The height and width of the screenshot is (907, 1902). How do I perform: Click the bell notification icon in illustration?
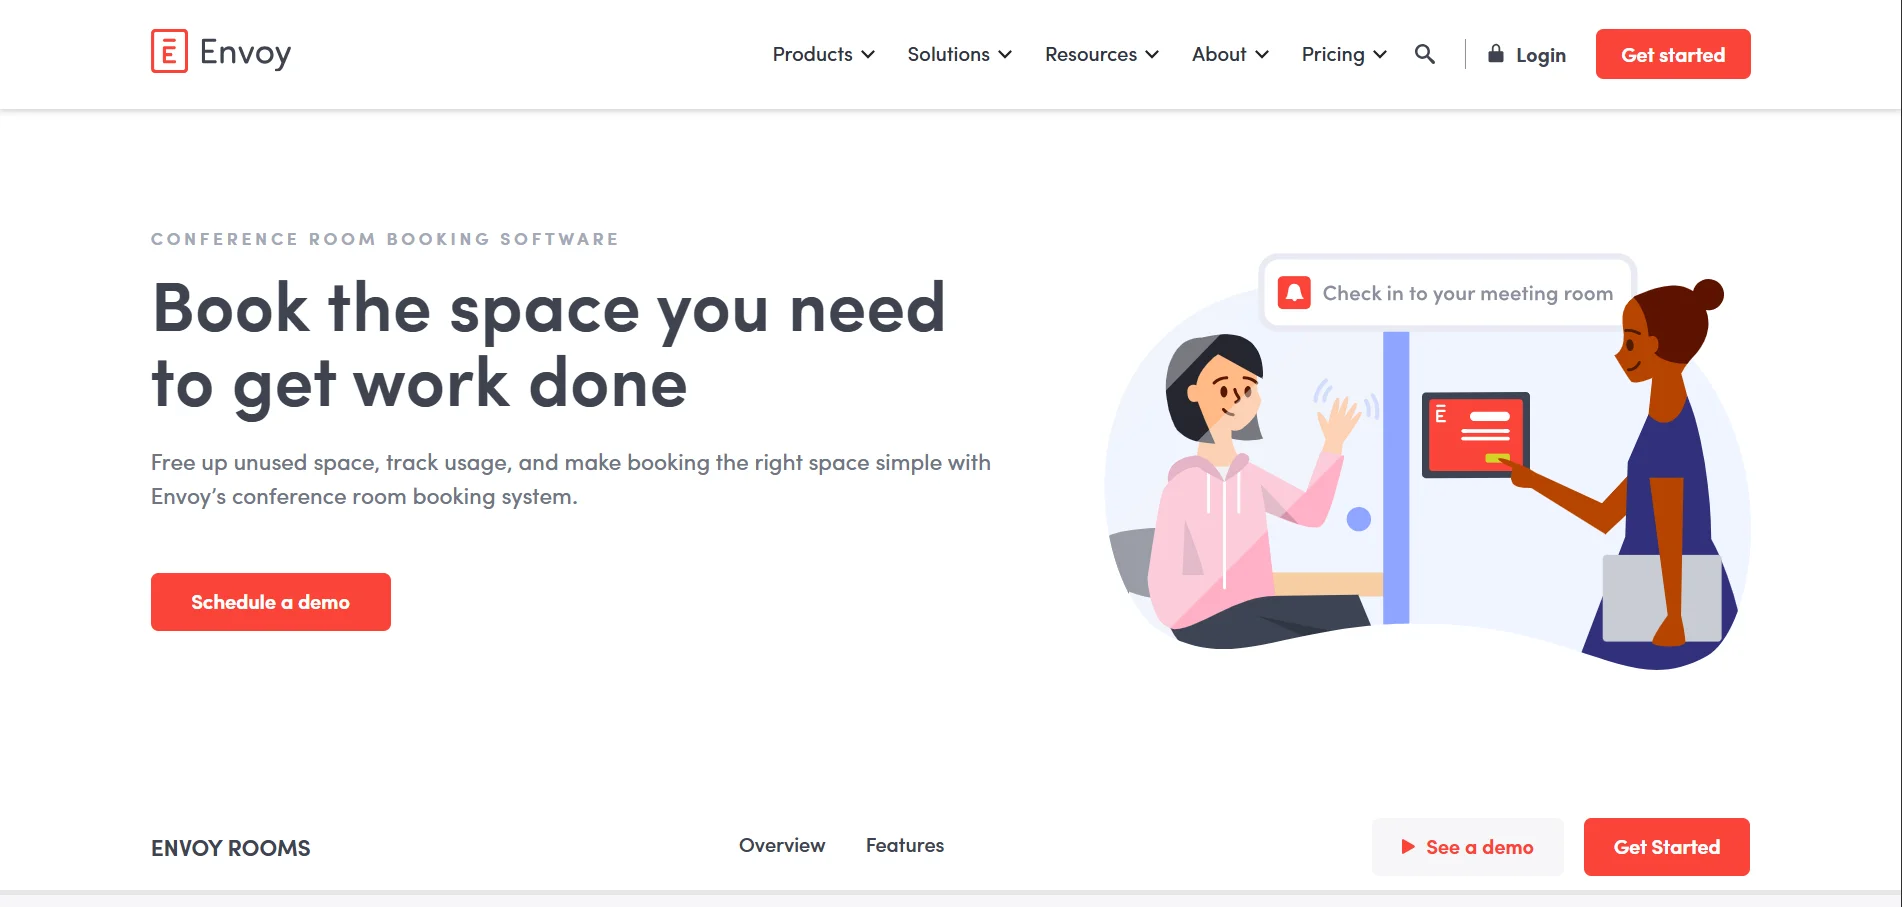click(1294, 292)
